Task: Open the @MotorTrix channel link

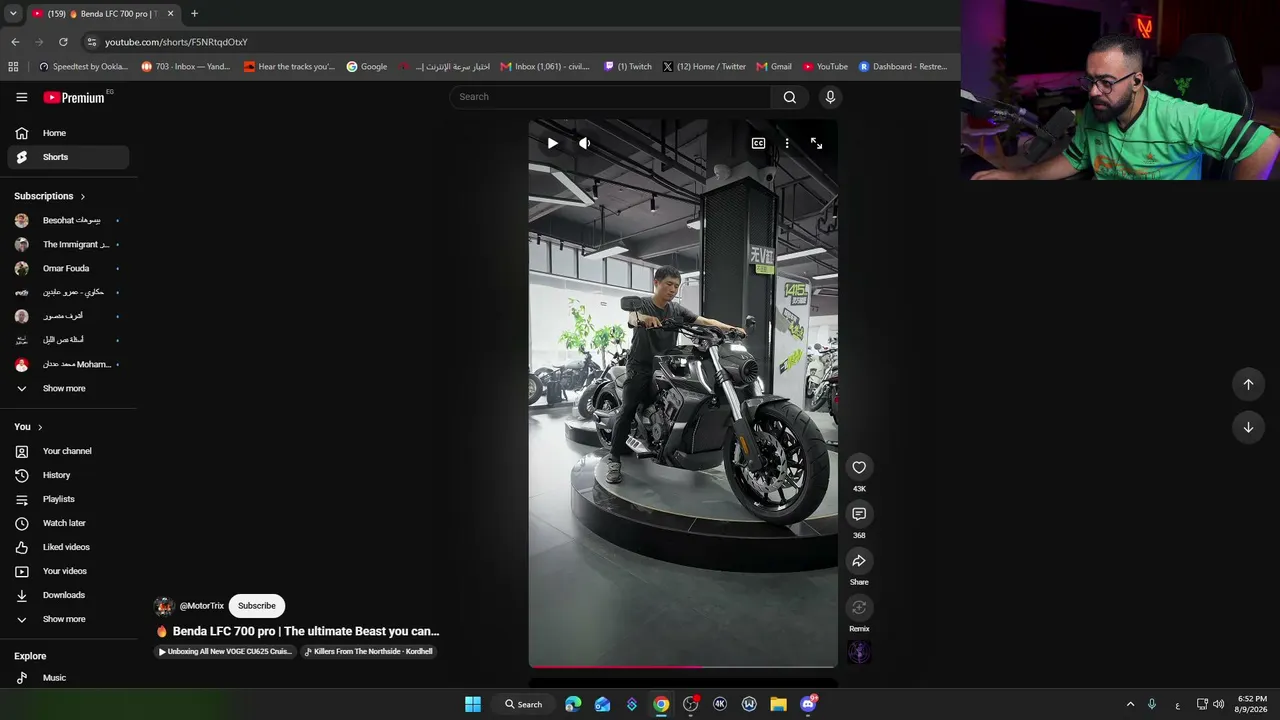Action: point(202,606)
